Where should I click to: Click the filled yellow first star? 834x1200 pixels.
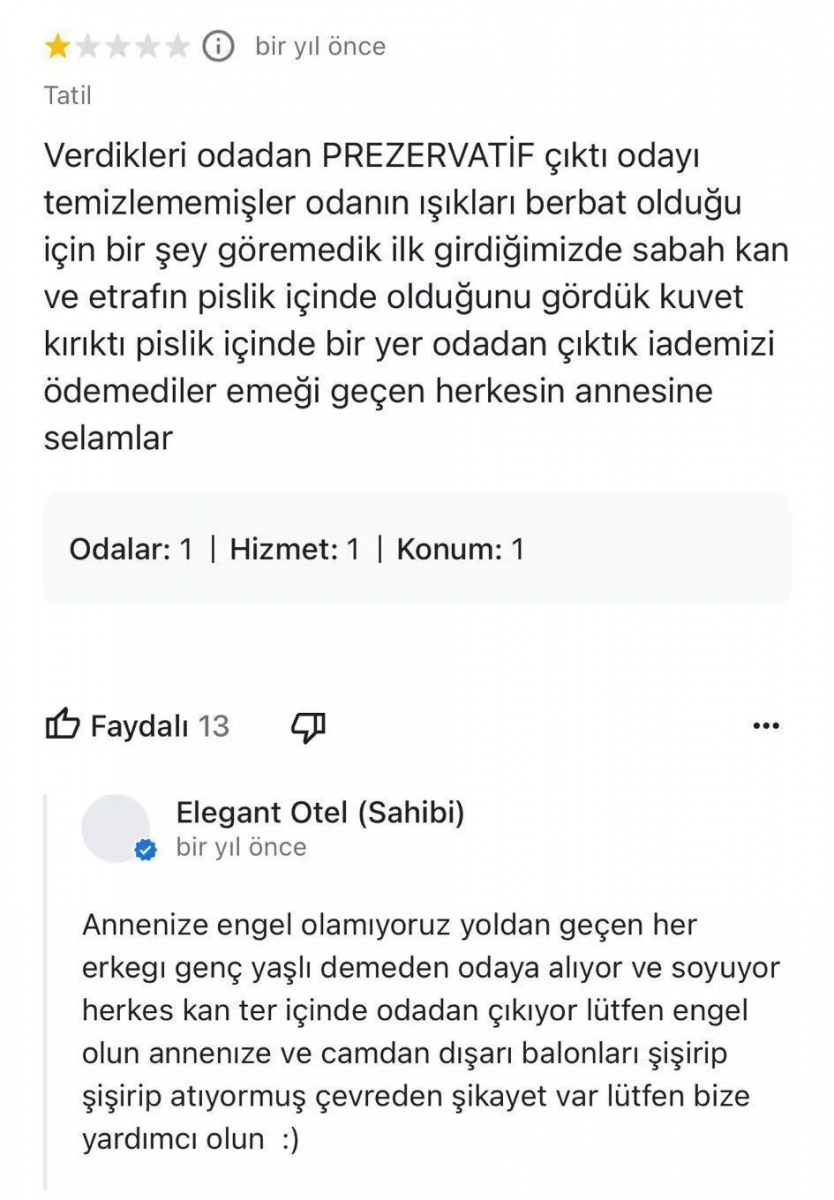(57, 46)
